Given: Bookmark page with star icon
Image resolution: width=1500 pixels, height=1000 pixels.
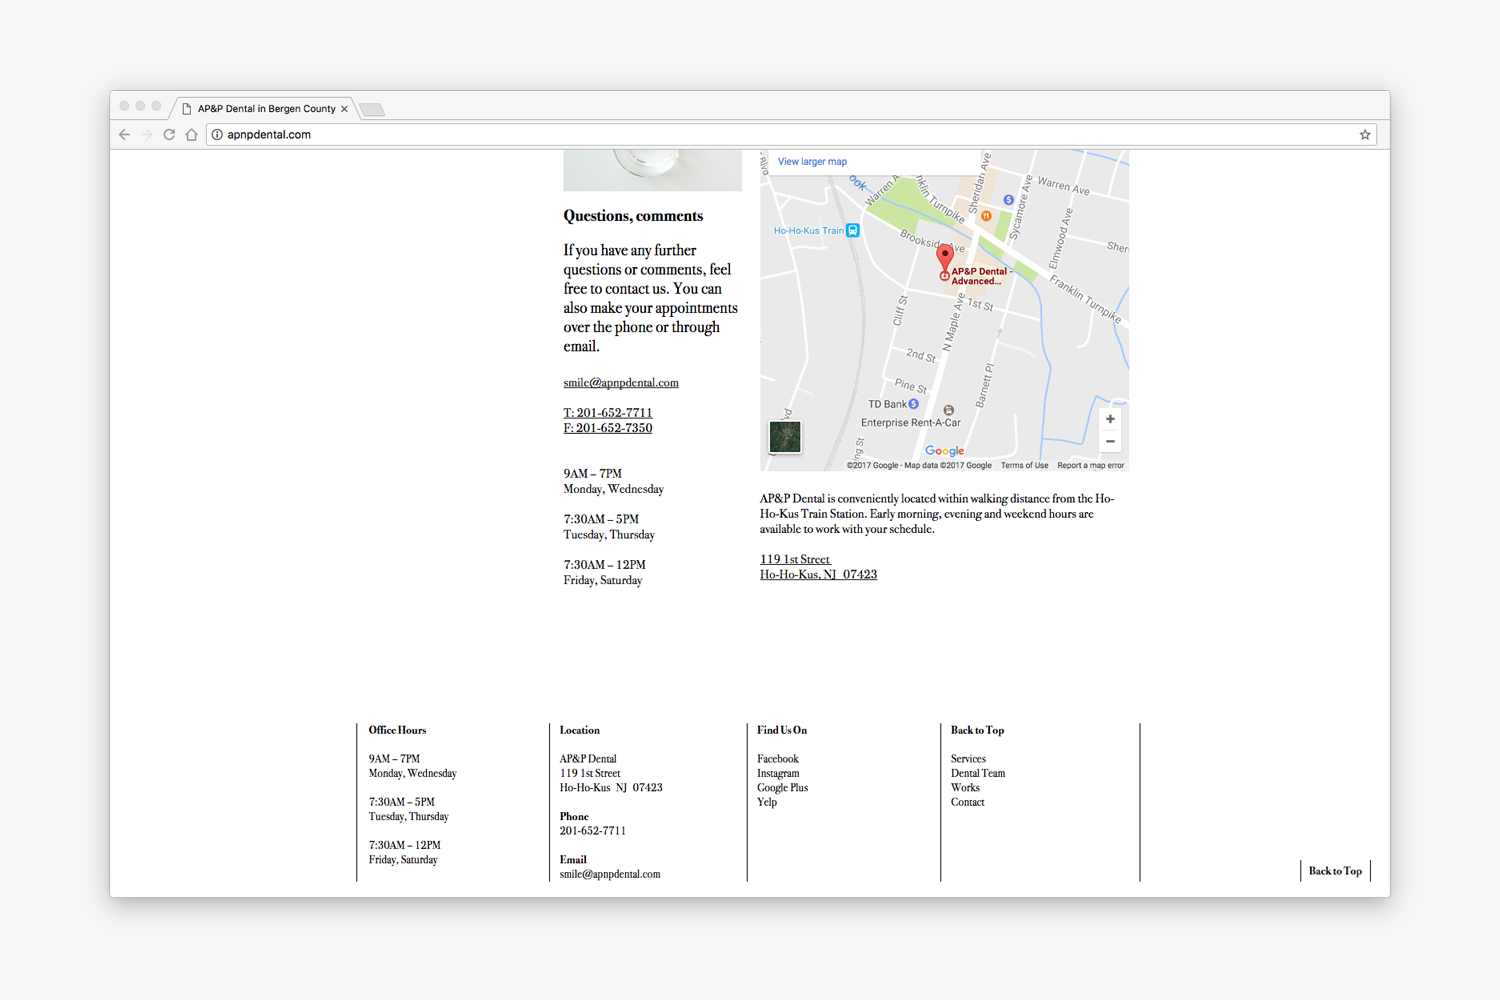Looking at the screenshot, I should [x=1364, y=134].
